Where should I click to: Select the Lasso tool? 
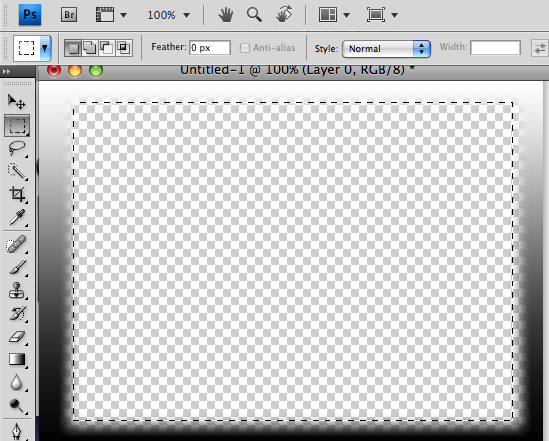point(17,148)
